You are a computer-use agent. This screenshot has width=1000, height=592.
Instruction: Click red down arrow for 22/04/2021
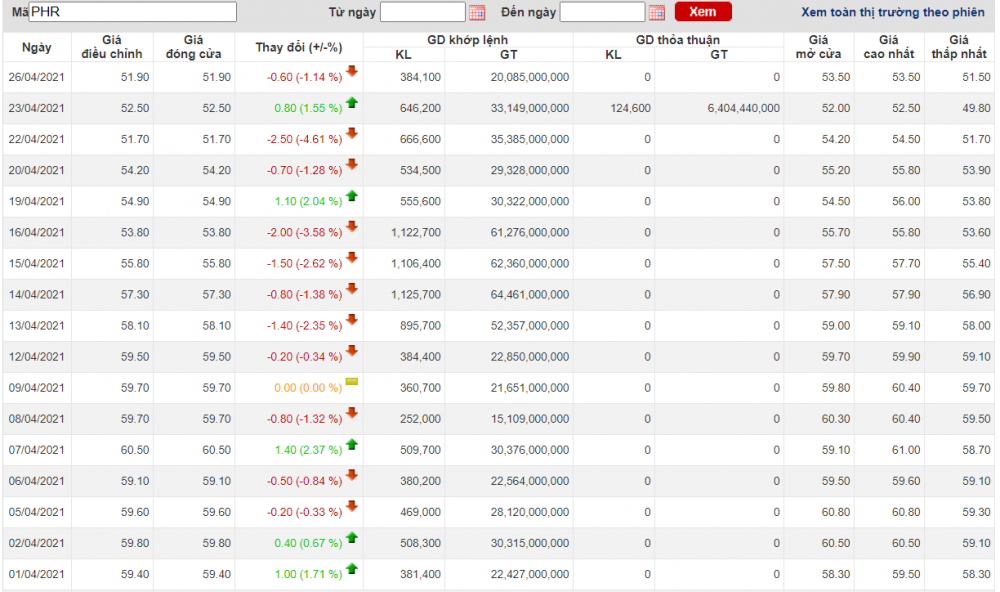[351, 133]
